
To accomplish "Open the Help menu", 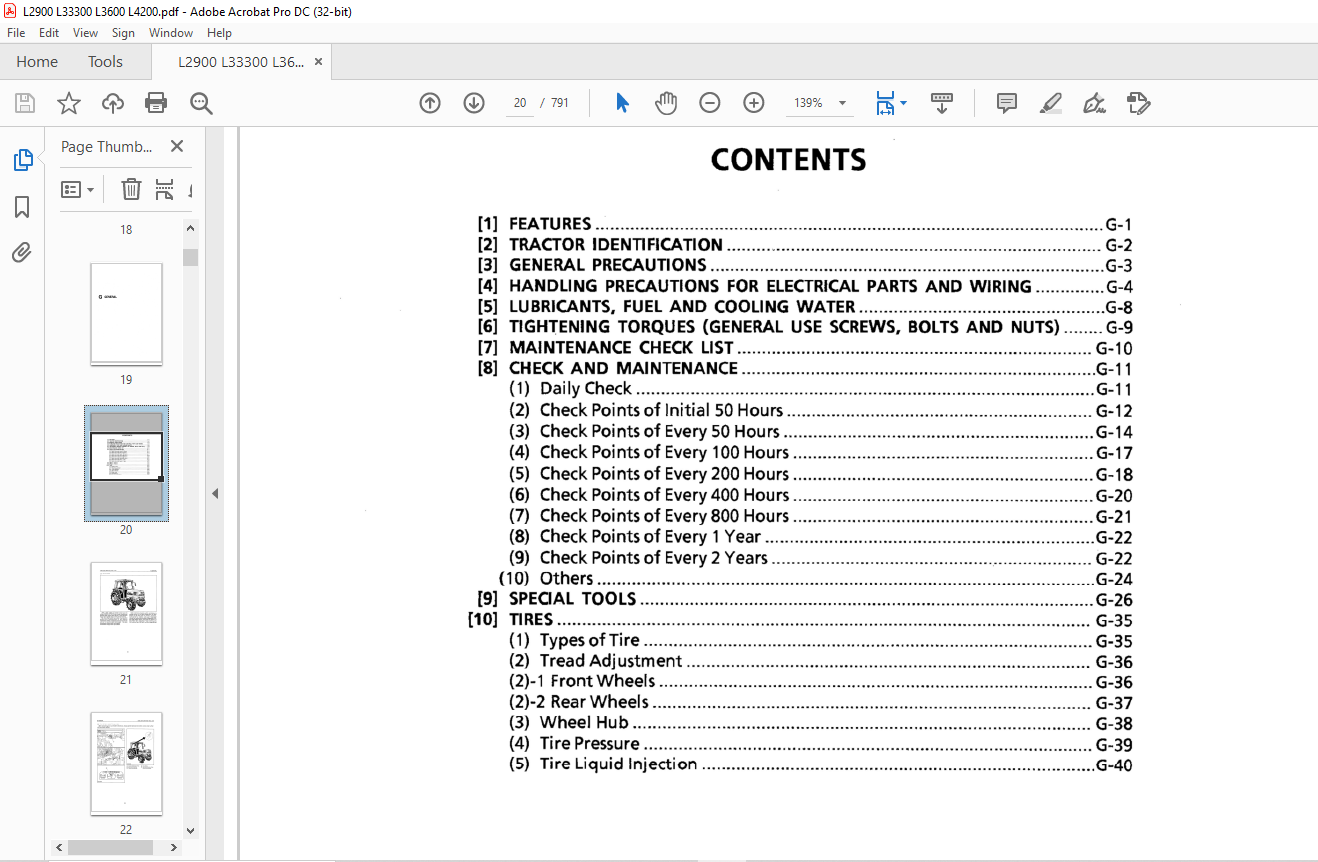I will pos(219,33).
